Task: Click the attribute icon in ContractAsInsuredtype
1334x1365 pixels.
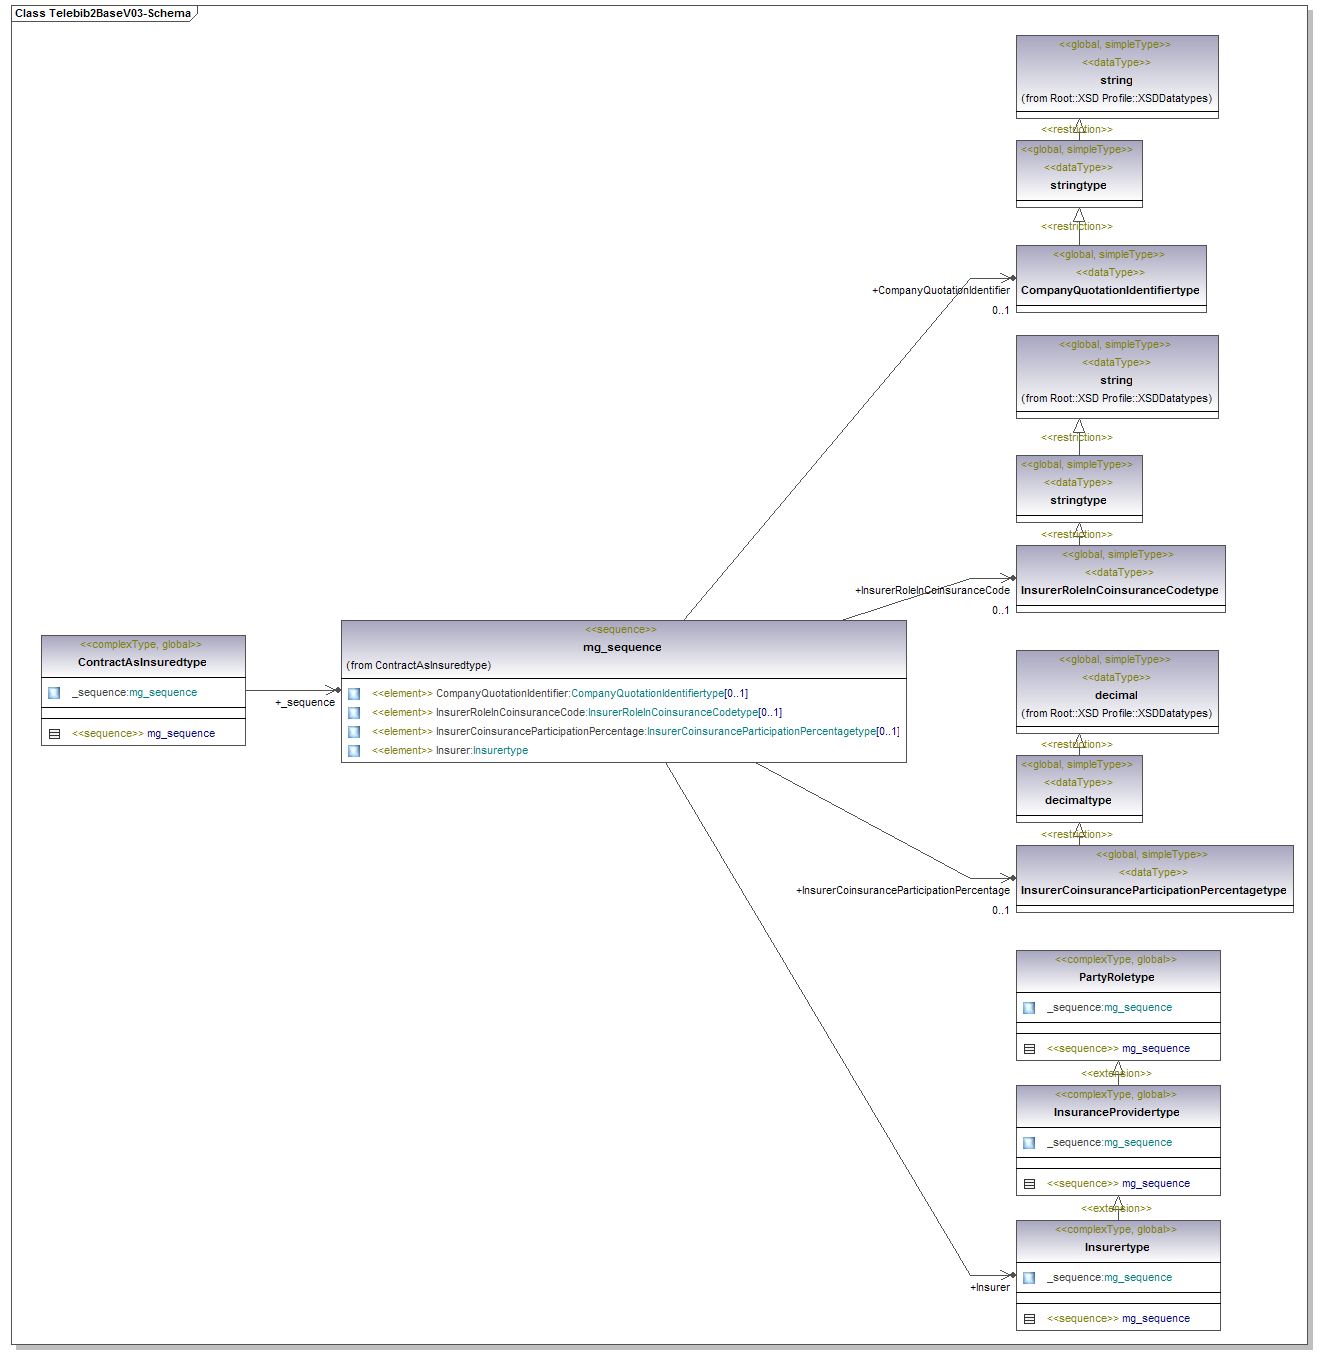Action: [x=54, y=693]
